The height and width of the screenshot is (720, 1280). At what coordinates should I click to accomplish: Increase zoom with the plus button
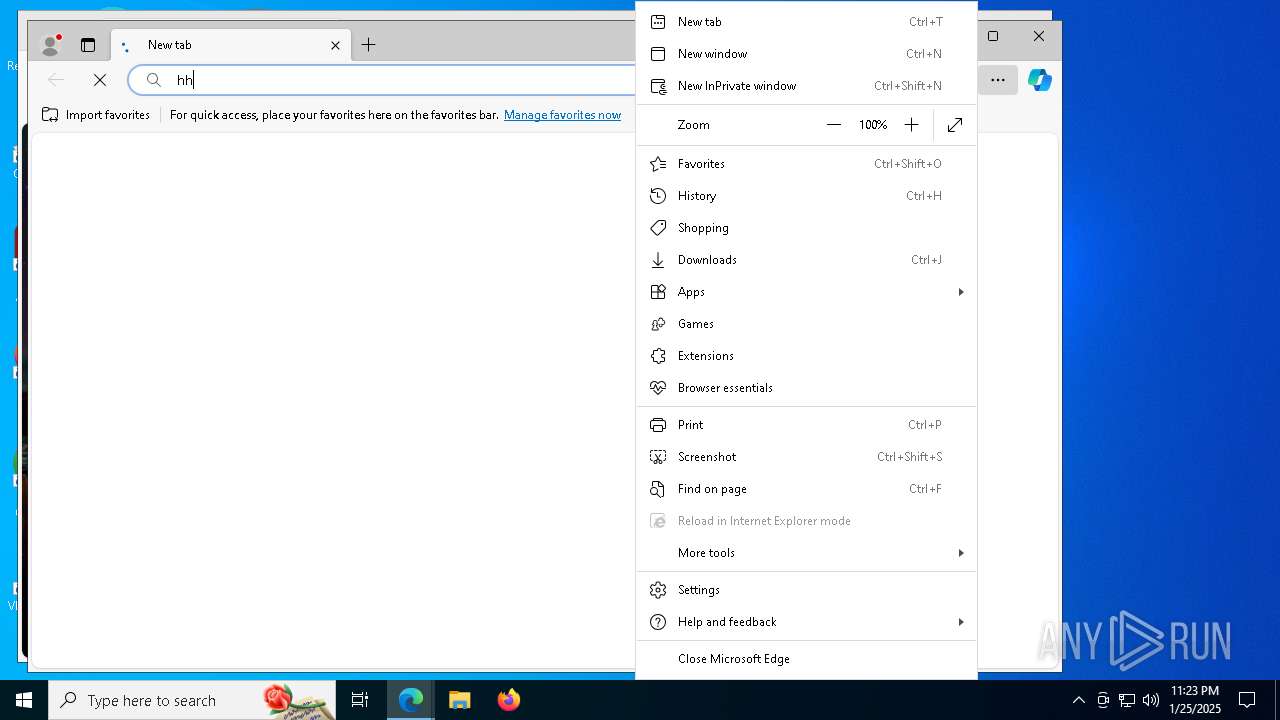(911, 125)
